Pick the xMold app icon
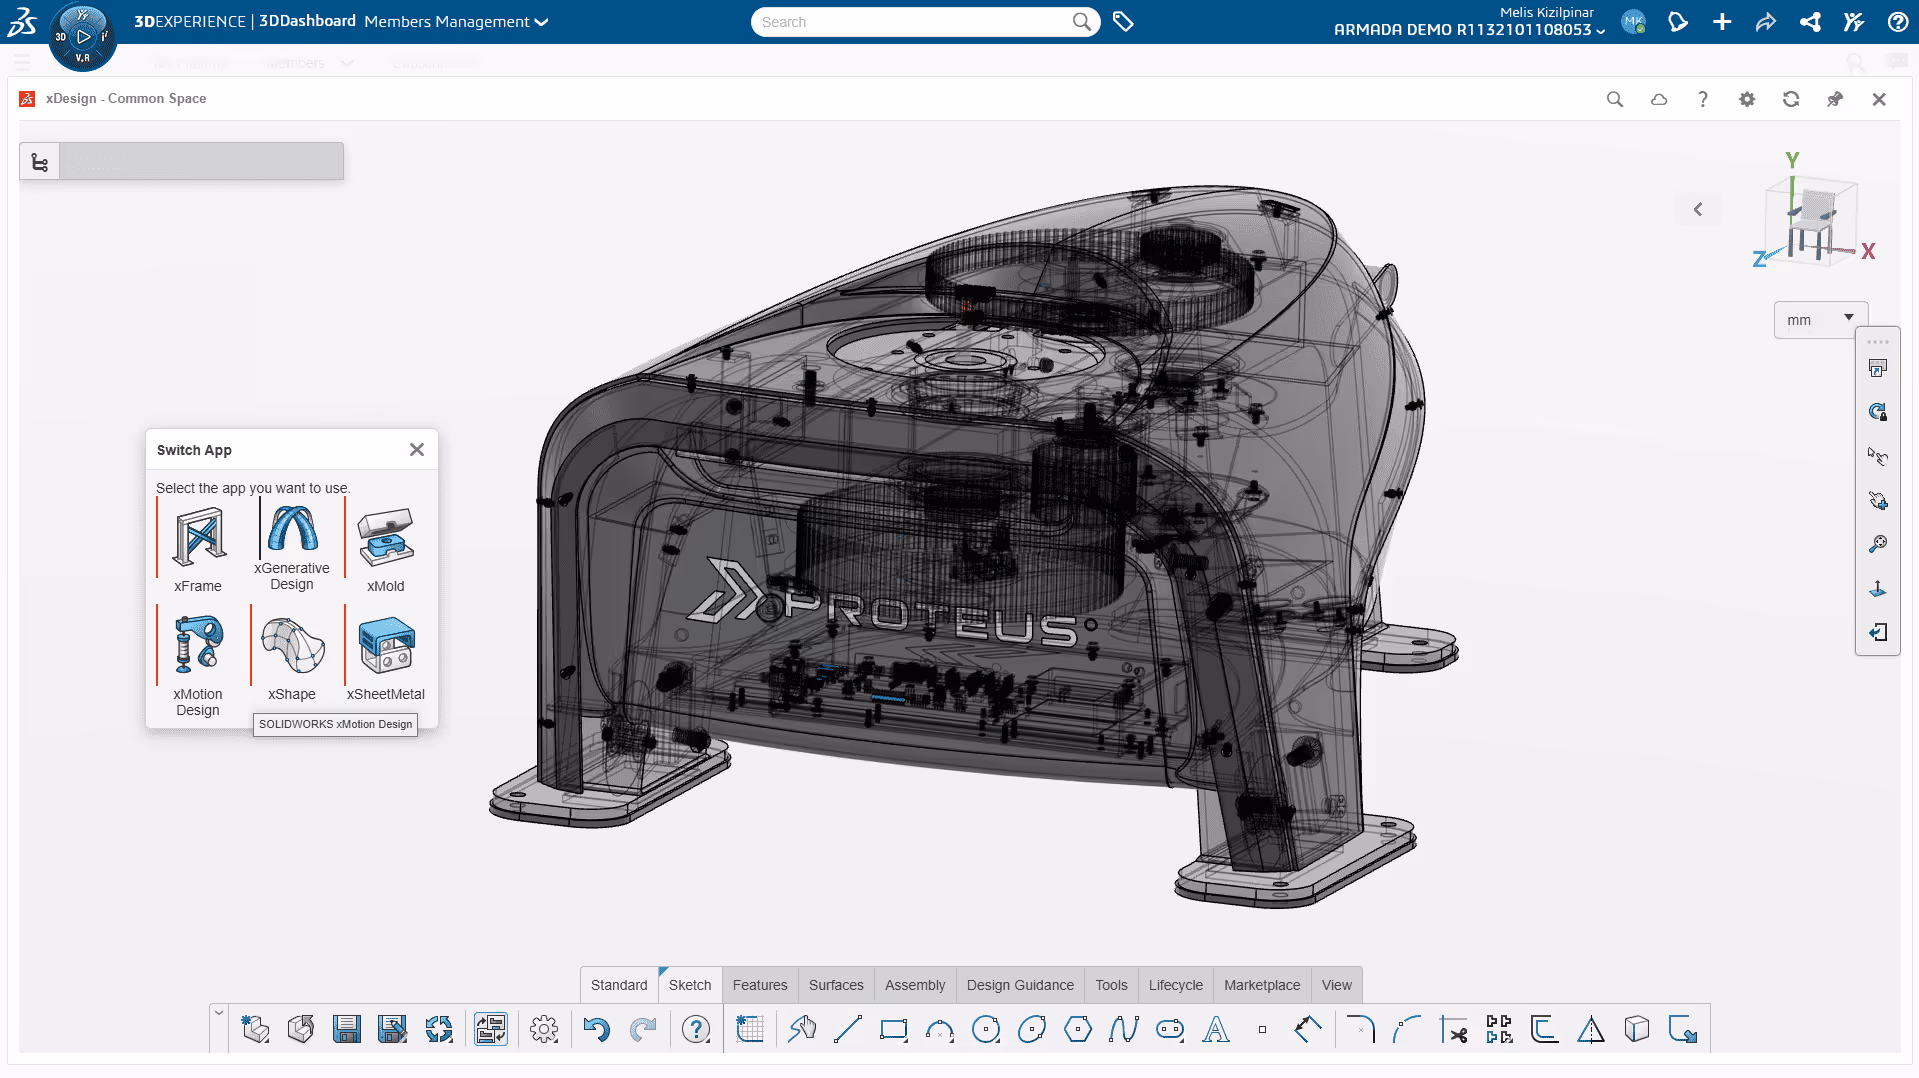This screenshot has height=1078, width=1919. pyautogui.click(x=386, y=538)
